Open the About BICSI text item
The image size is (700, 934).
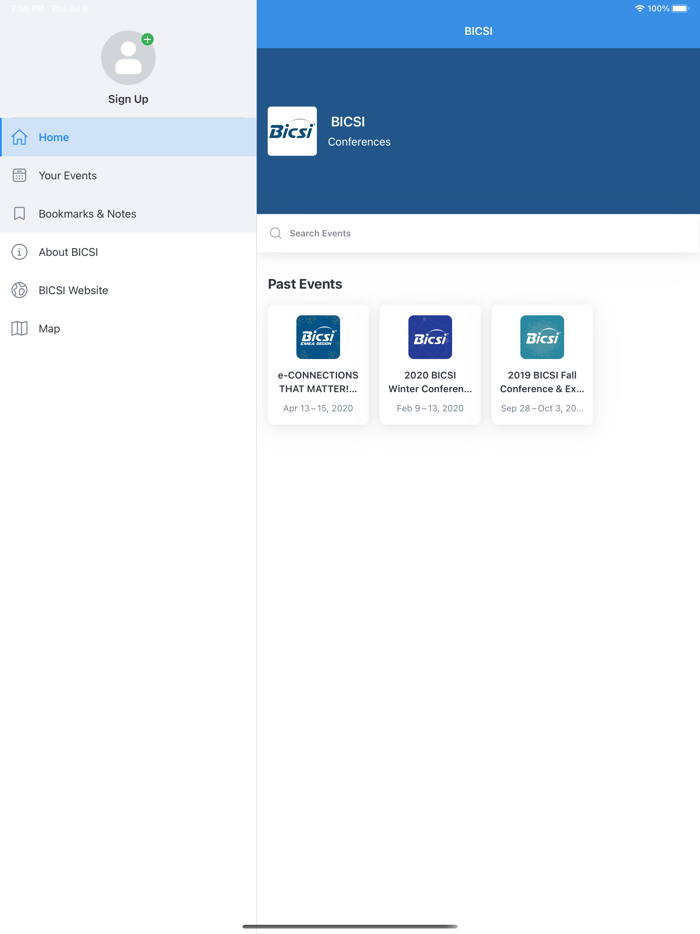(x=68, y=252)
